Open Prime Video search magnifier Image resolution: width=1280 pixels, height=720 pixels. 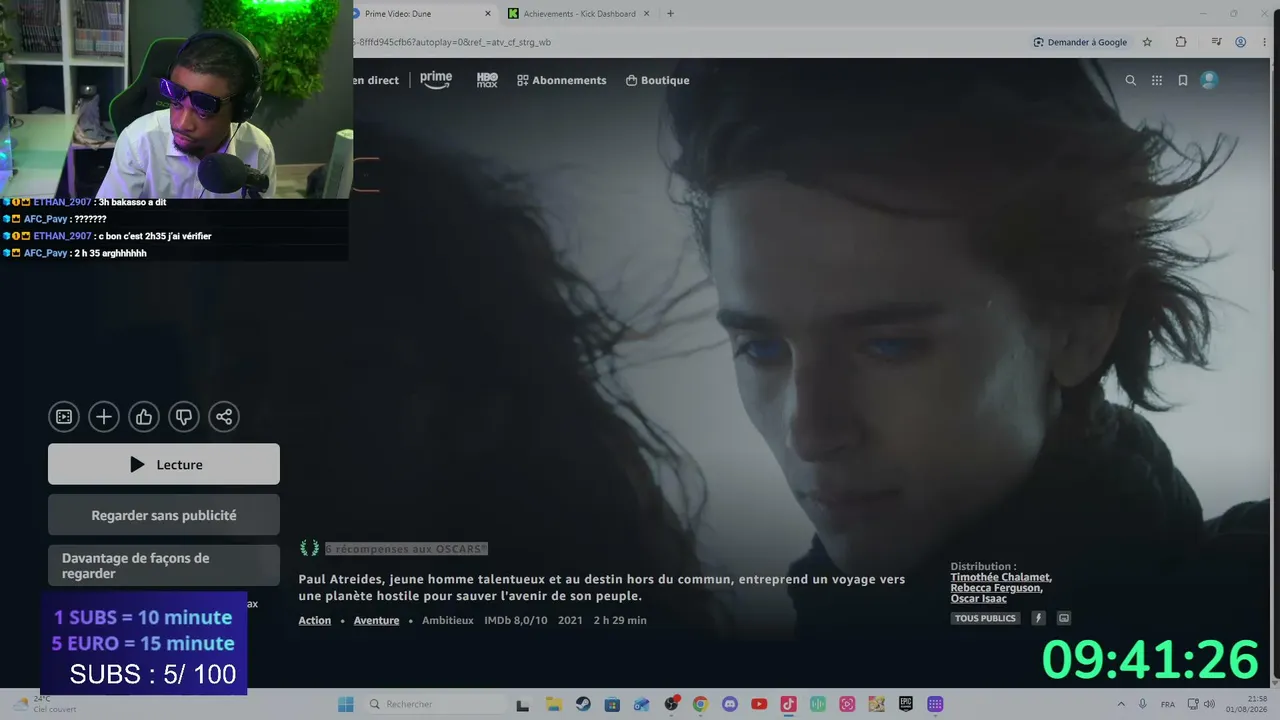(x=1131, y=80)
